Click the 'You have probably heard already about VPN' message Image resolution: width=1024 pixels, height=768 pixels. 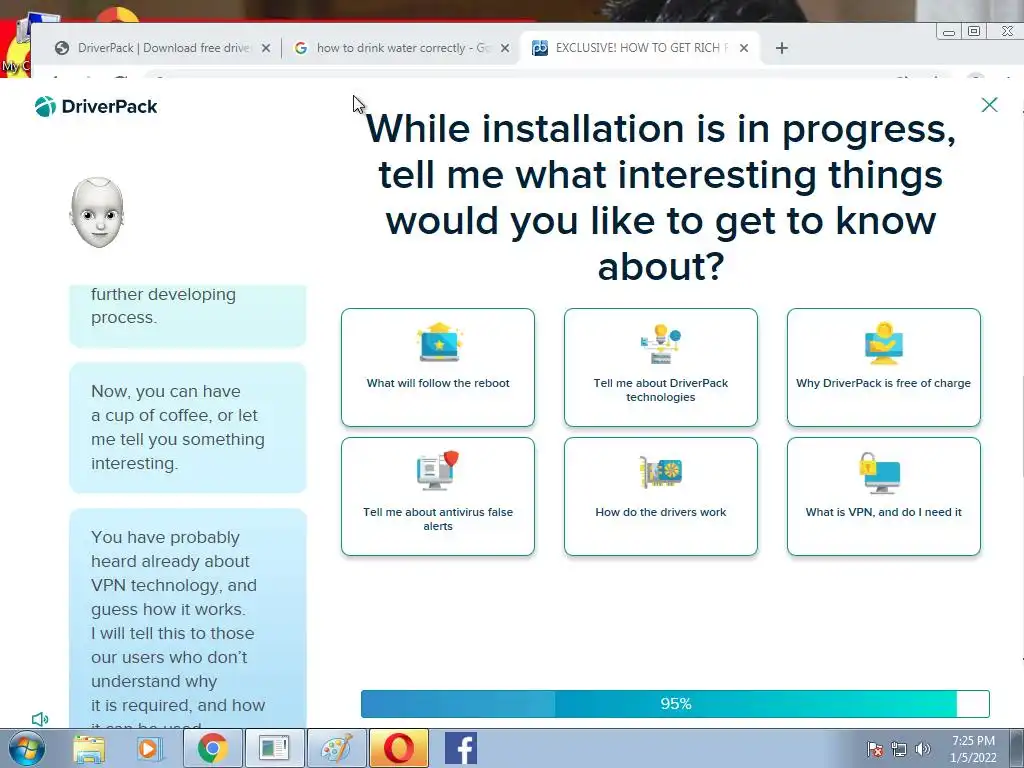187,618
